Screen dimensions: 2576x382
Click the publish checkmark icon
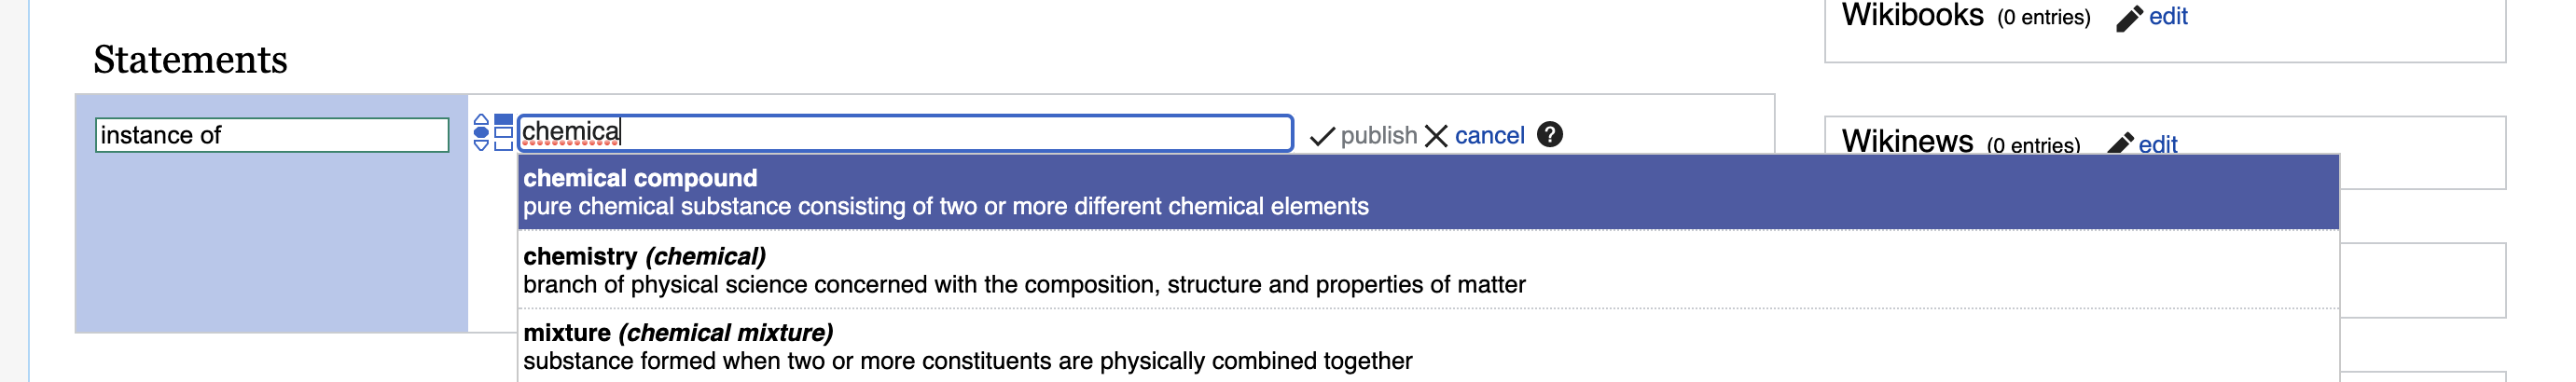click(1322, 136)
